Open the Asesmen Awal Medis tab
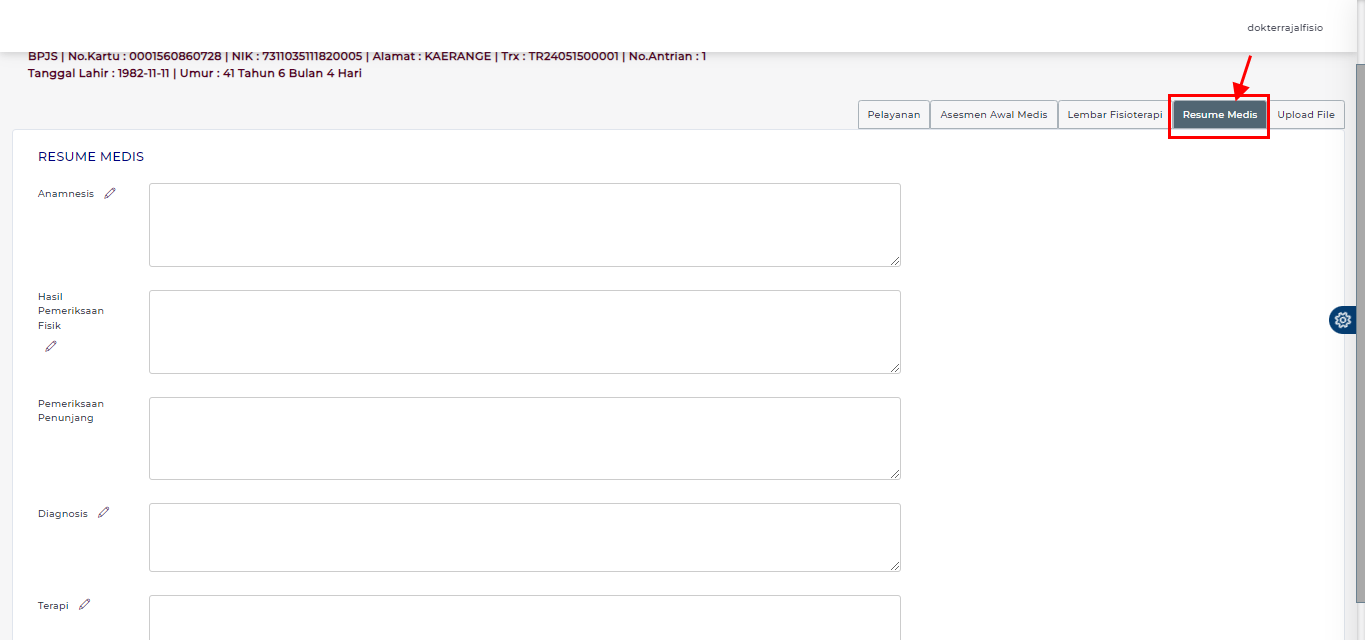Viewport: 1365px width, 640px height. tap(993, 115)
